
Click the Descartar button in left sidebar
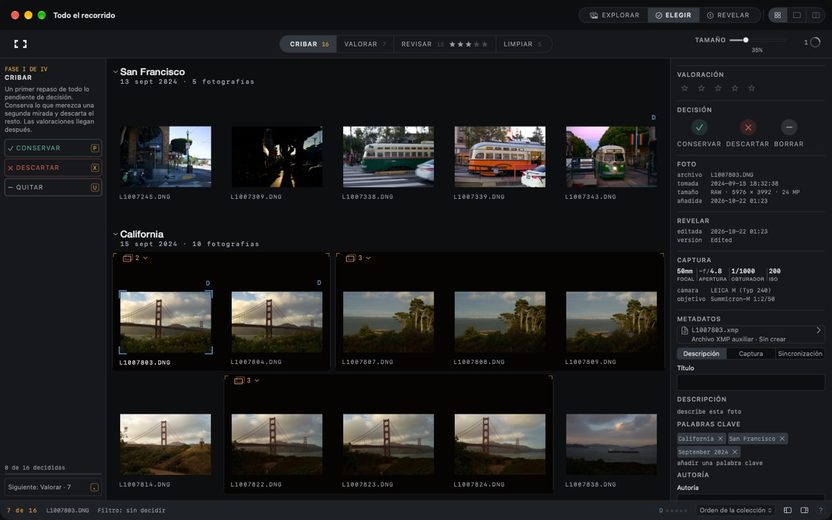53,168
